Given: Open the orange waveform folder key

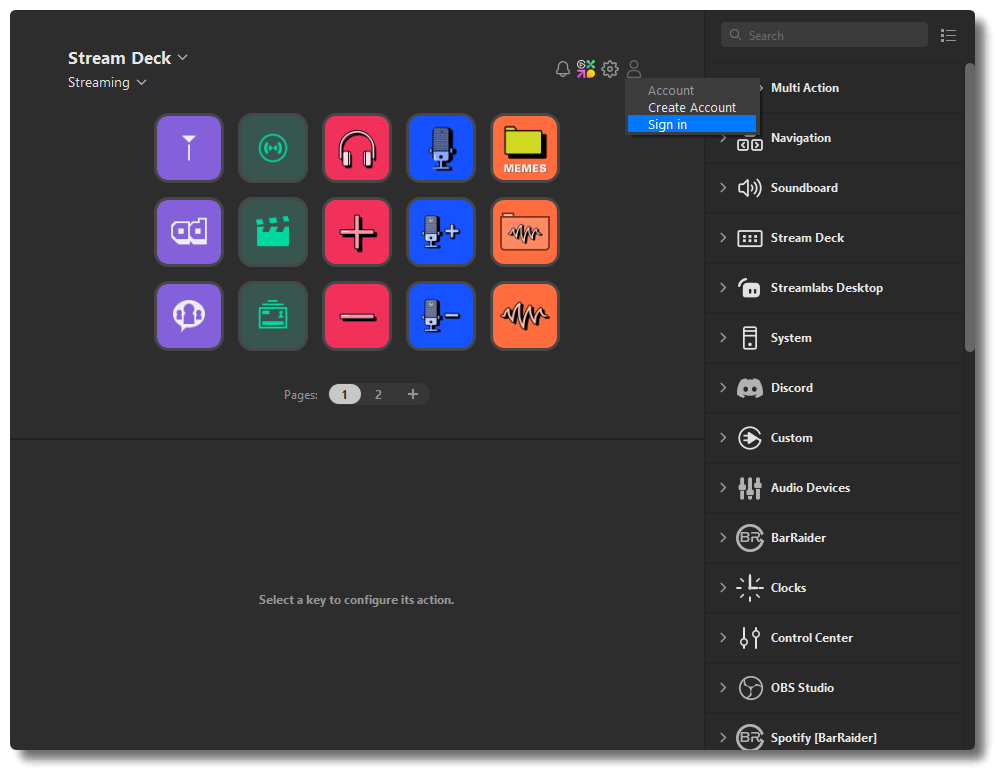Looking at the screenshot, I should pos(525,232).
